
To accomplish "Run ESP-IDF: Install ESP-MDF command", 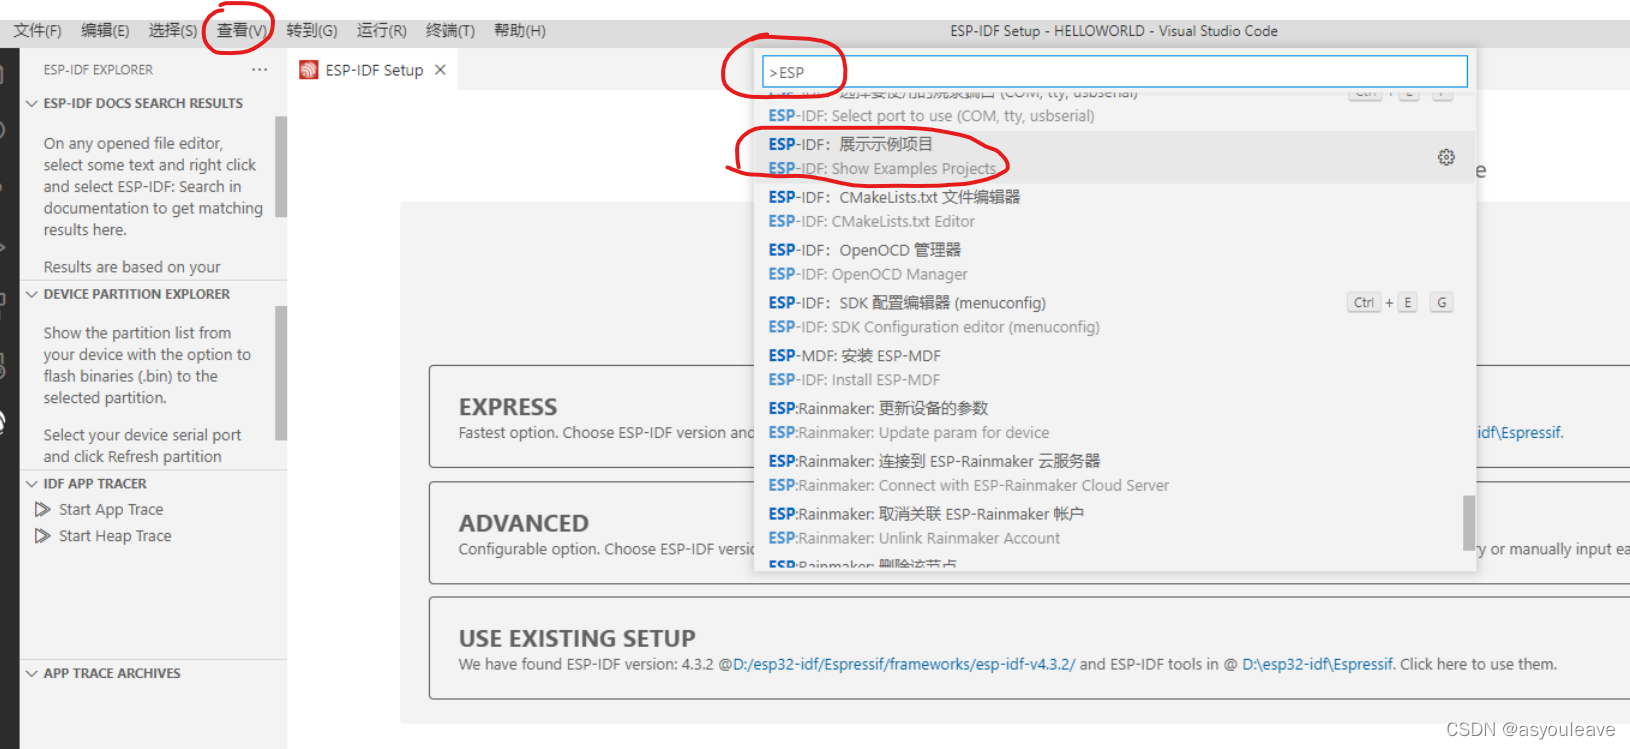I will coord(1115,368).
